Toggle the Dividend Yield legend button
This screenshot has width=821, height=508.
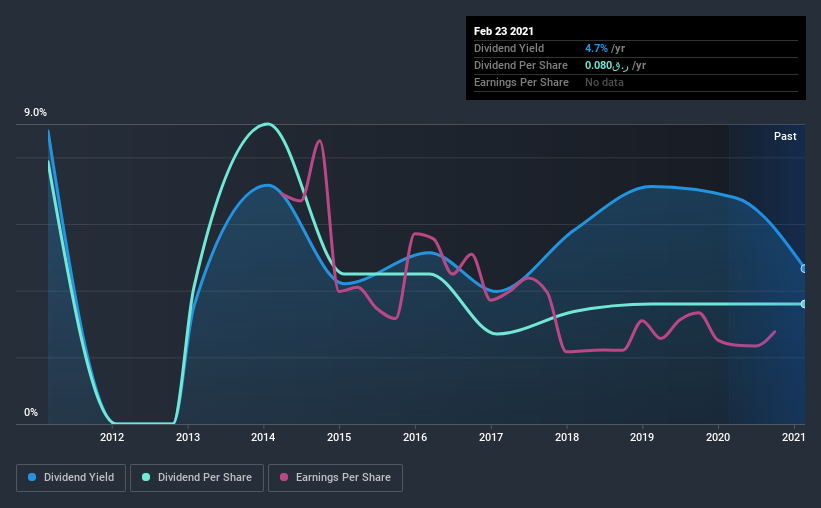(71, 478)
